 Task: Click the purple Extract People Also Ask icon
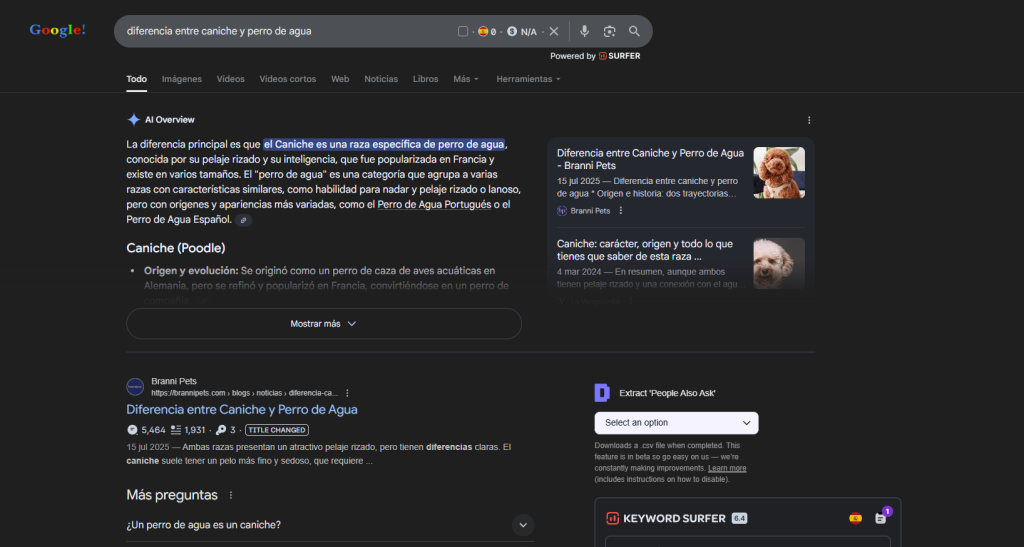602,393
